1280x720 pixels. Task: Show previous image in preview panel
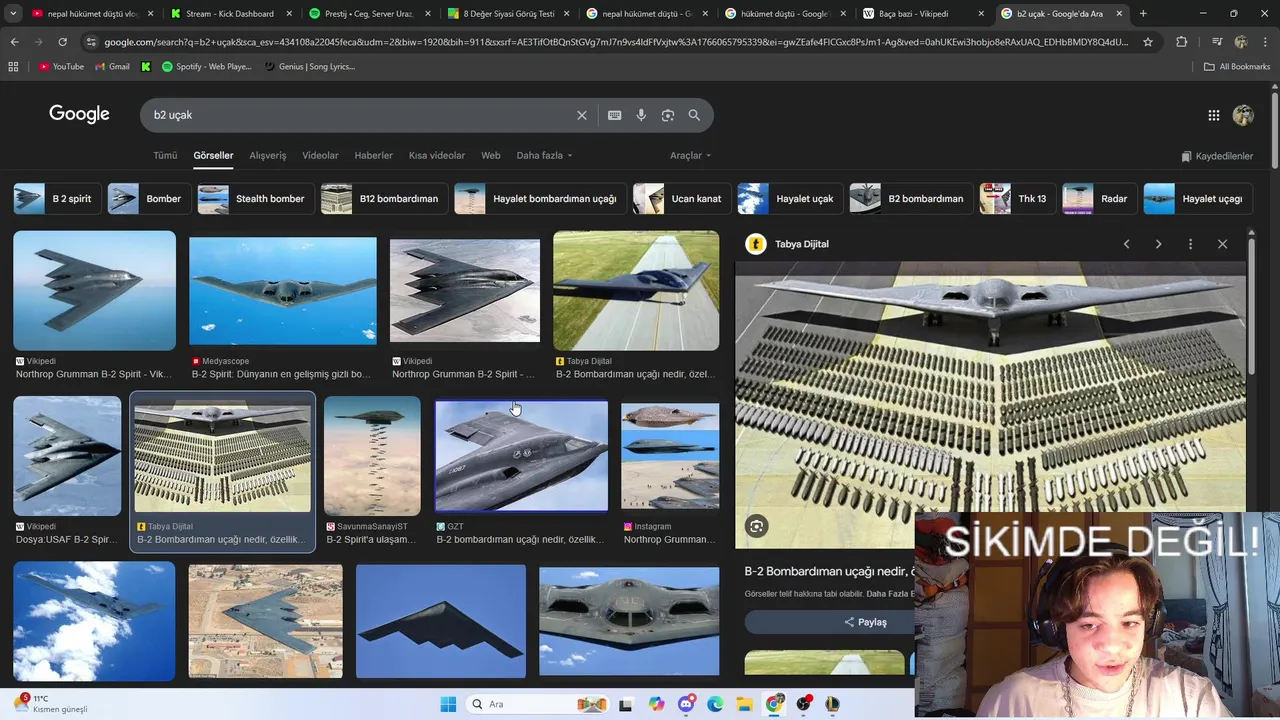point(1126,244)
